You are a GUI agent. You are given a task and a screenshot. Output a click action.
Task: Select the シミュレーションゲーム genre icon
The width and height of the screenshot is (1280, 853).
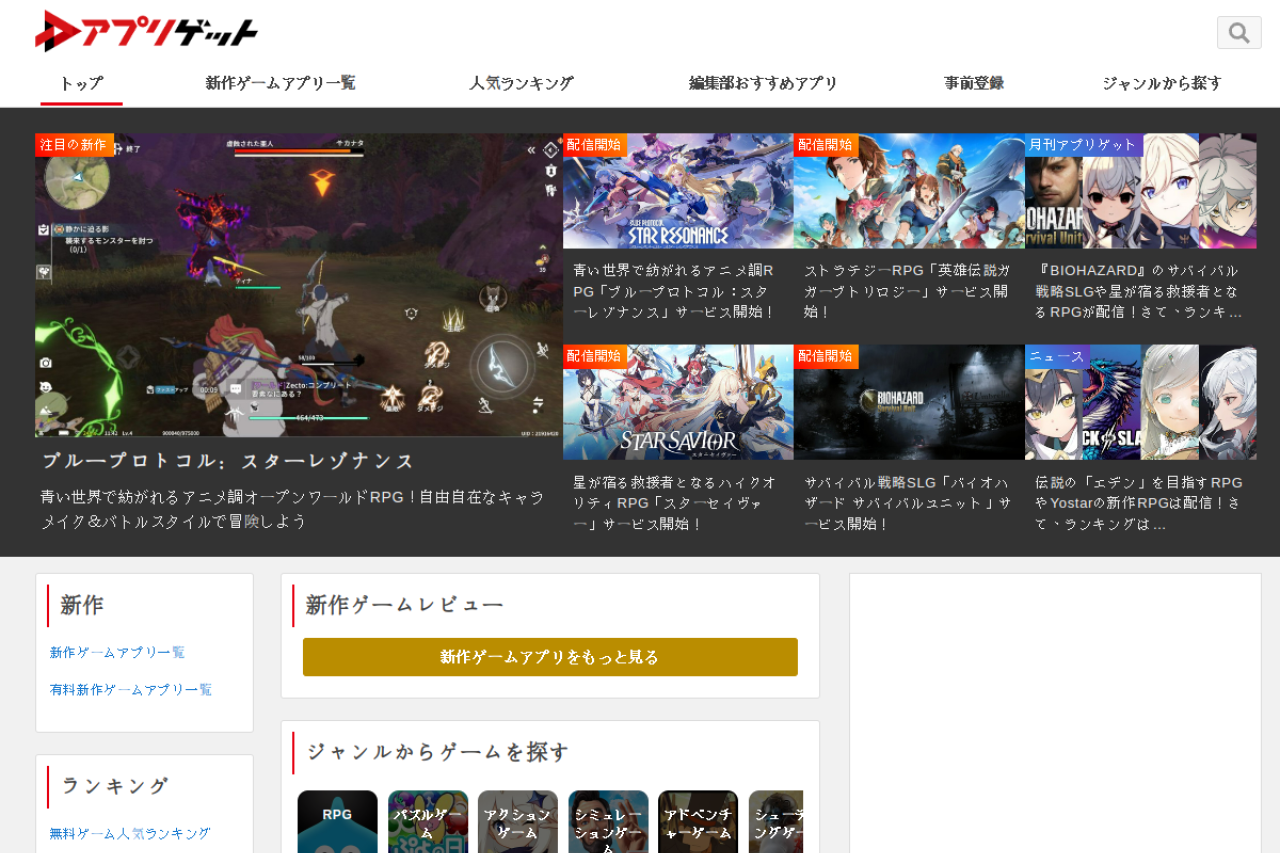(608, 821)
